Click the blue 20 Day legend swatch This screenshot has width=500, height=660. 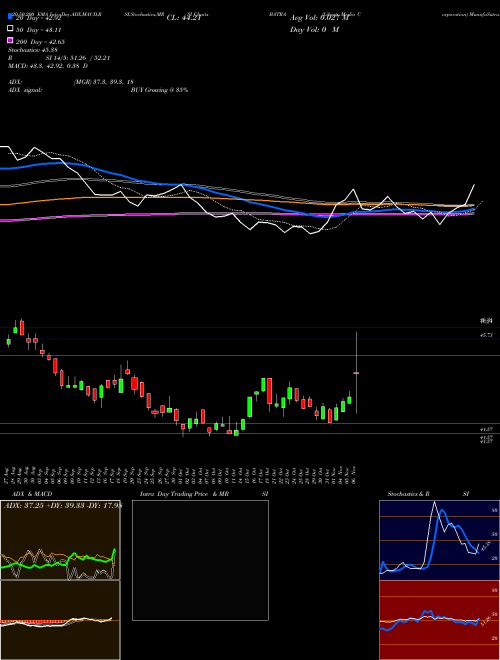tap(11, 16)
